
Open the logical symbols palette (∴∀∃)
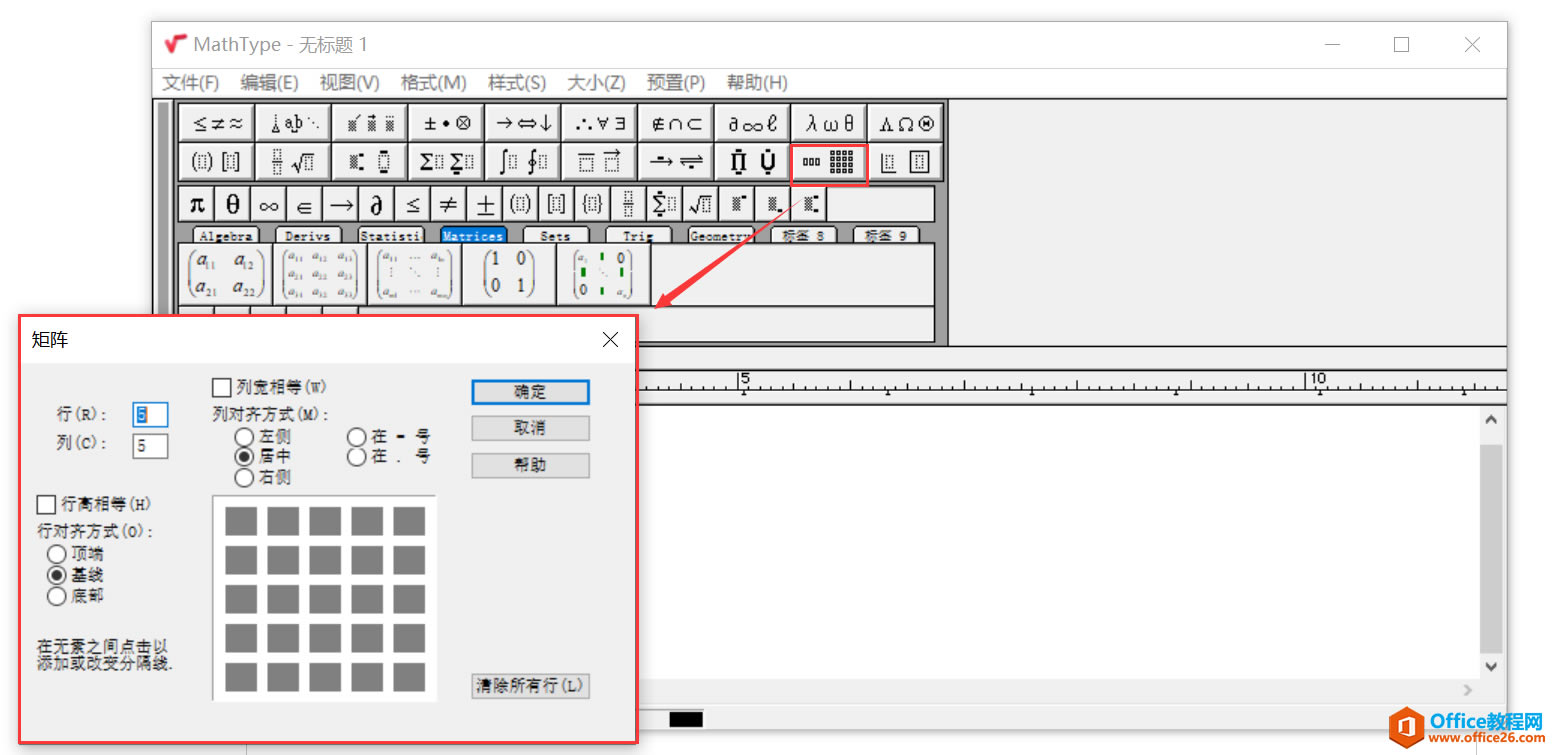(x=600, y=123)
